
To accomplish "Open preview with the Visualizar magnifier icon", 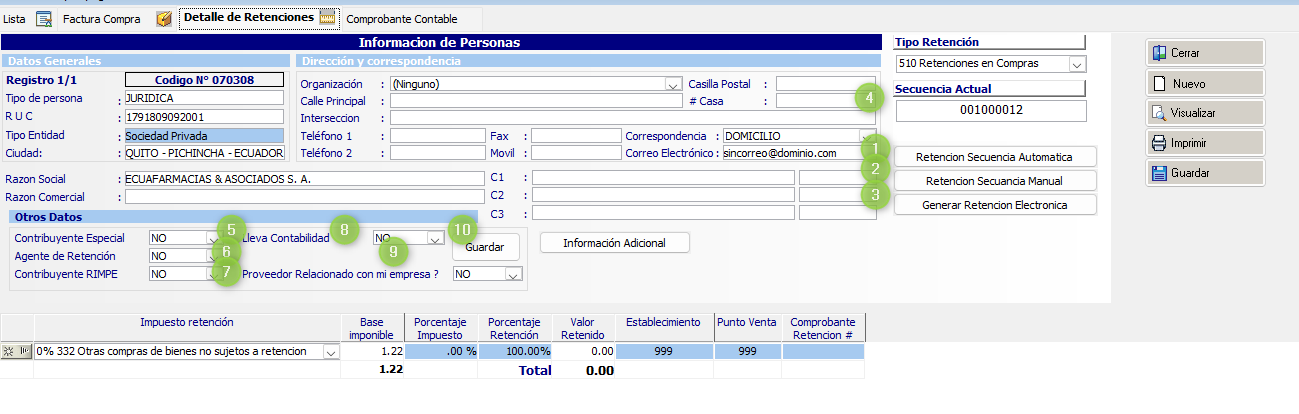I will pyautogui.click(x=1160, y=113).
